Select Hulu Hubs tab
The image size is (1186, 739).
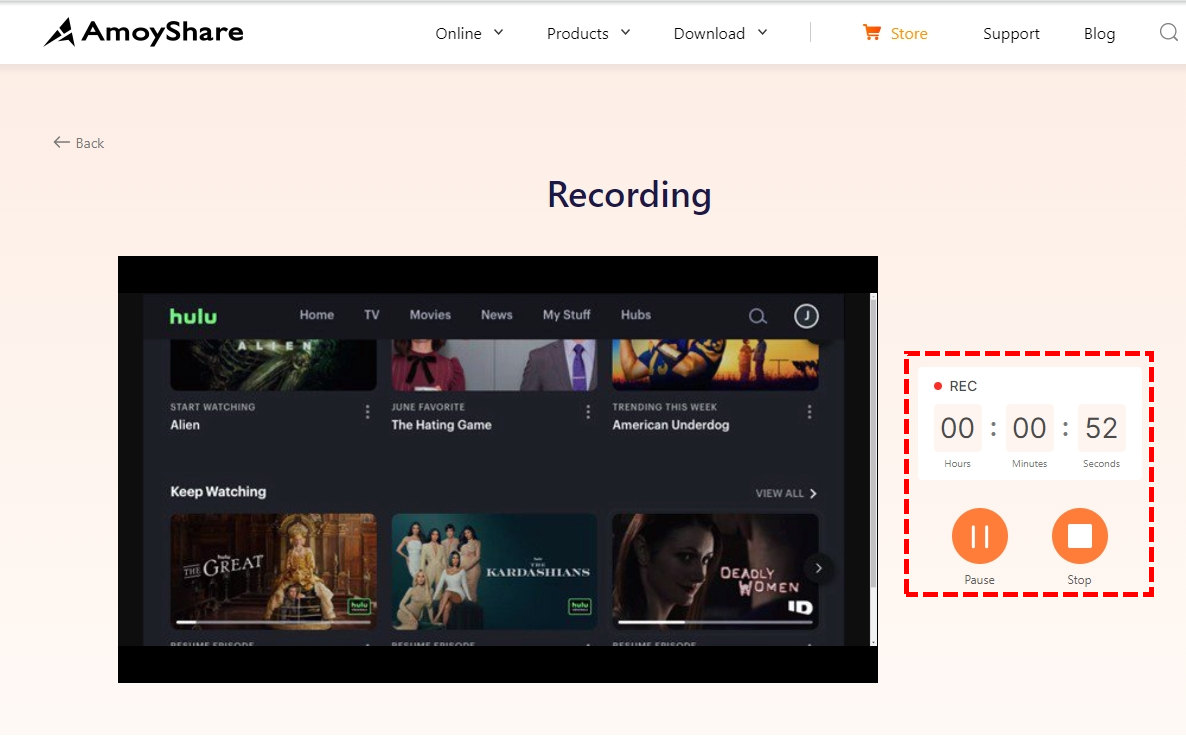(x=635, y=315)
